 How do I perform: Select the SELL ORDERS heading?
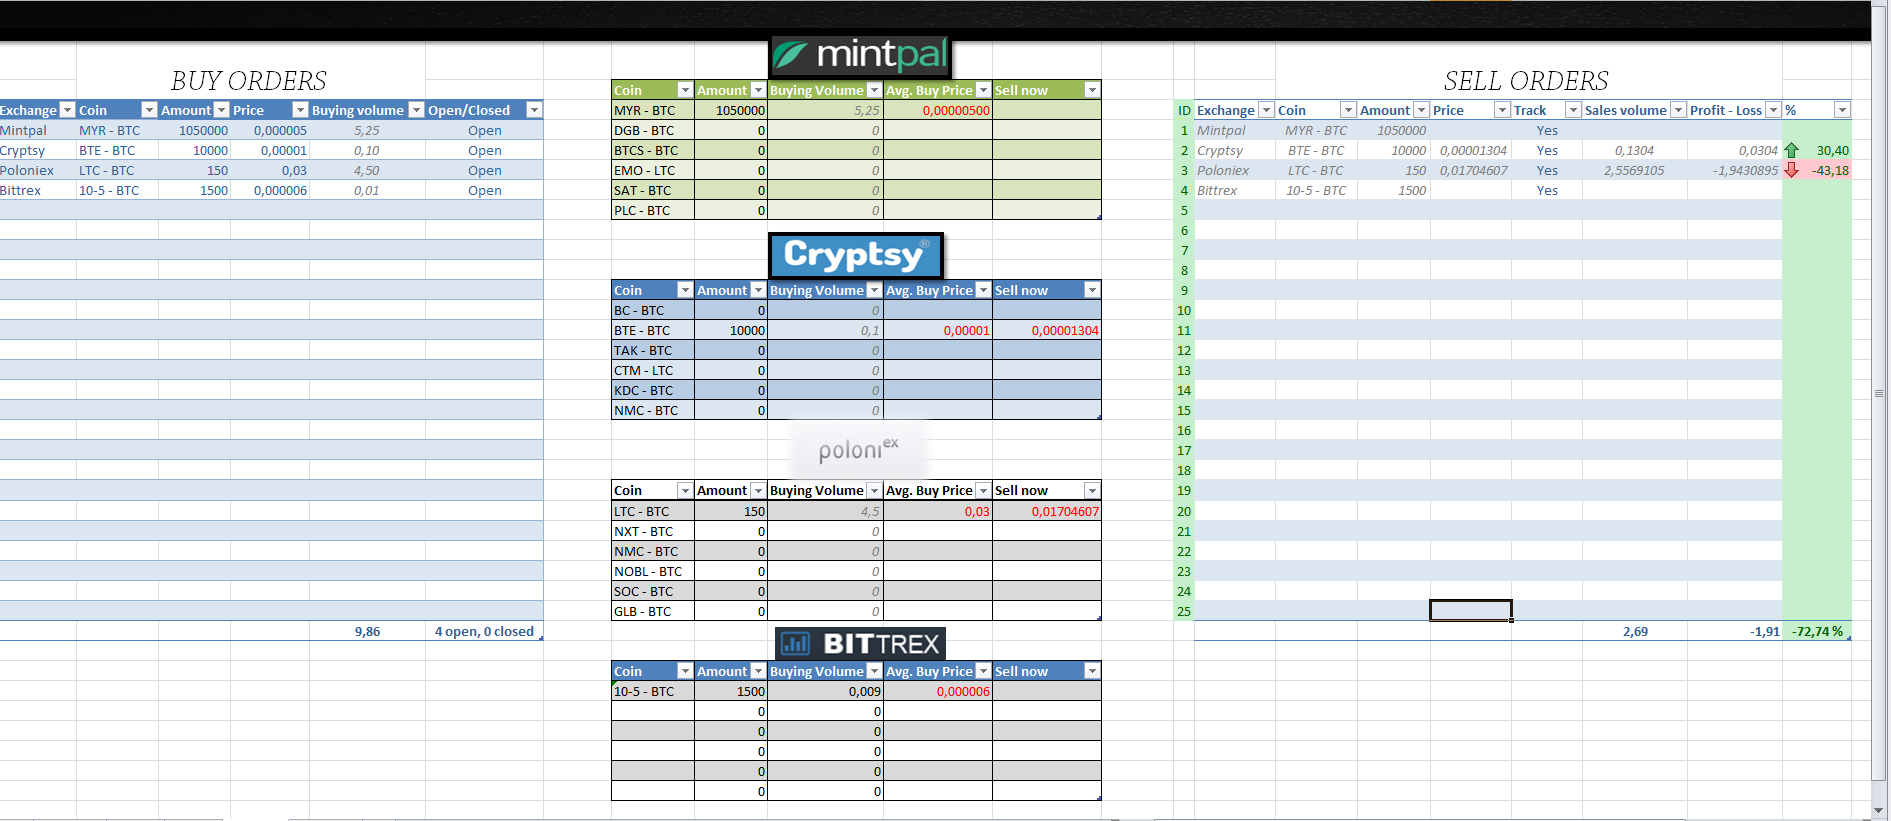1526,81
